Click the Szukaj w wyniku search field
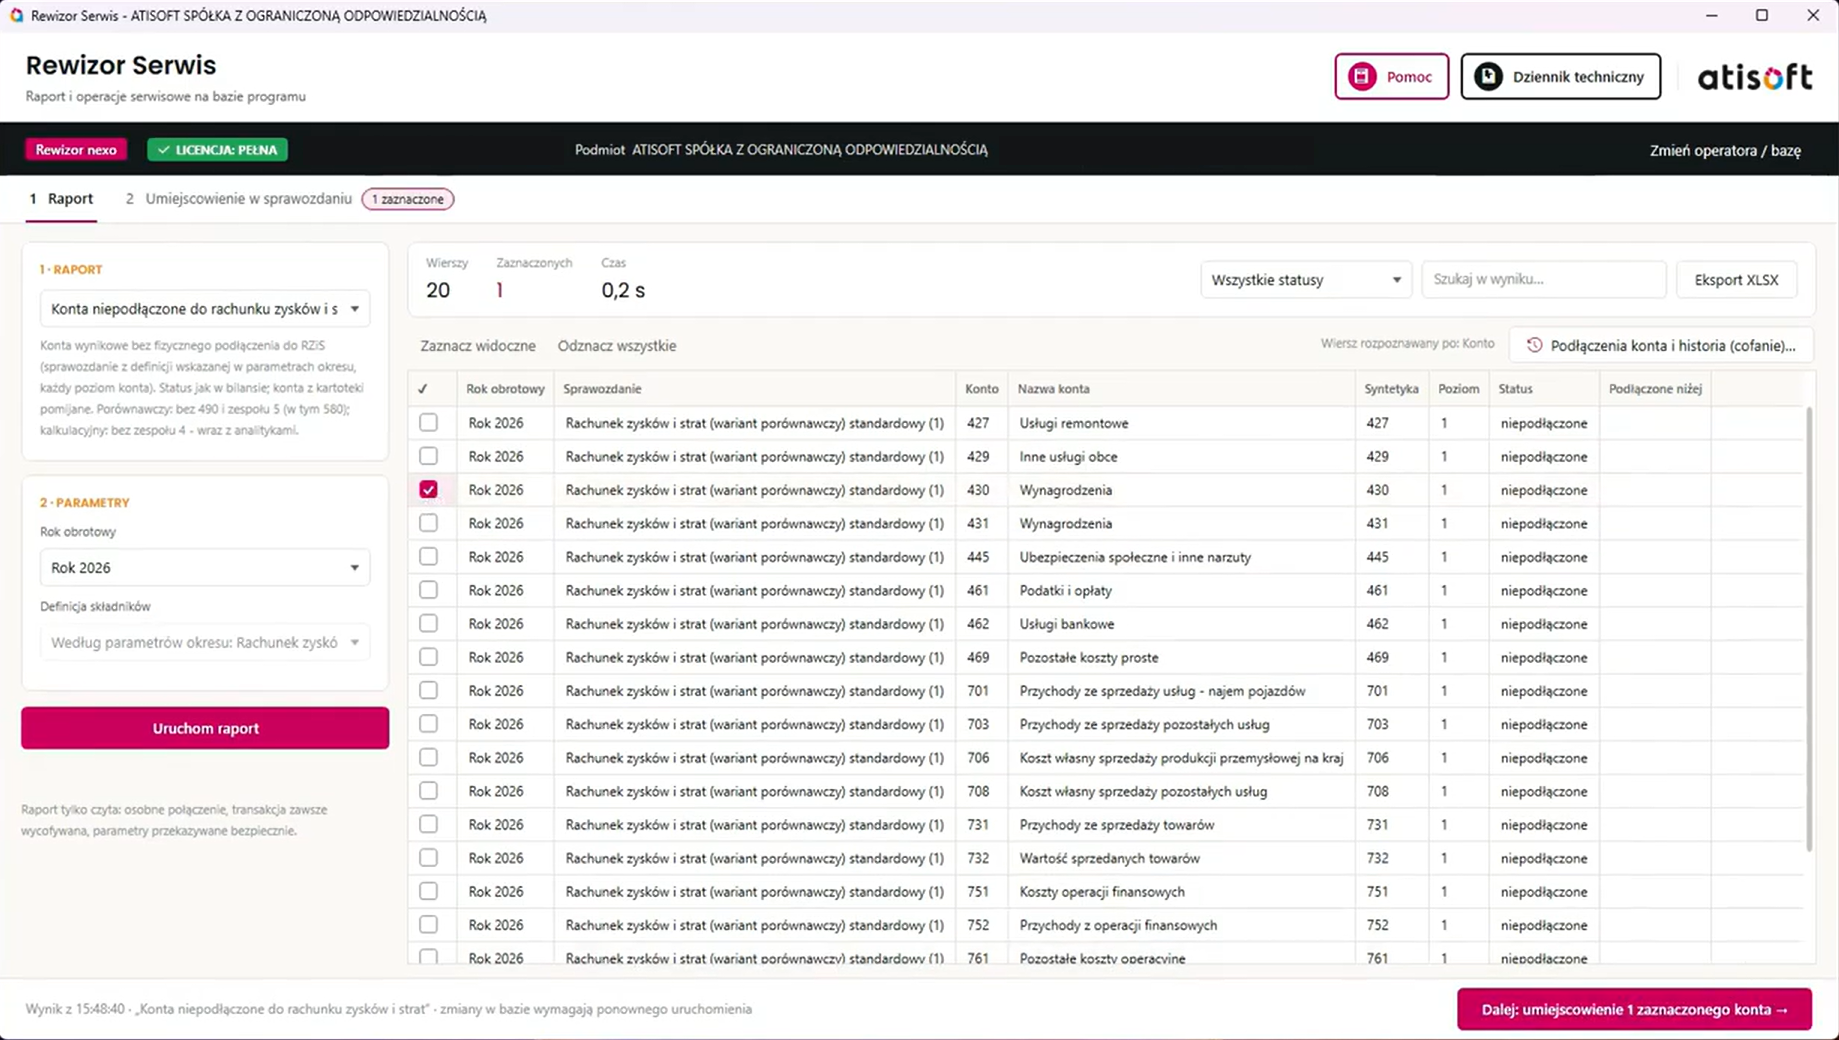 (1544, 279)
